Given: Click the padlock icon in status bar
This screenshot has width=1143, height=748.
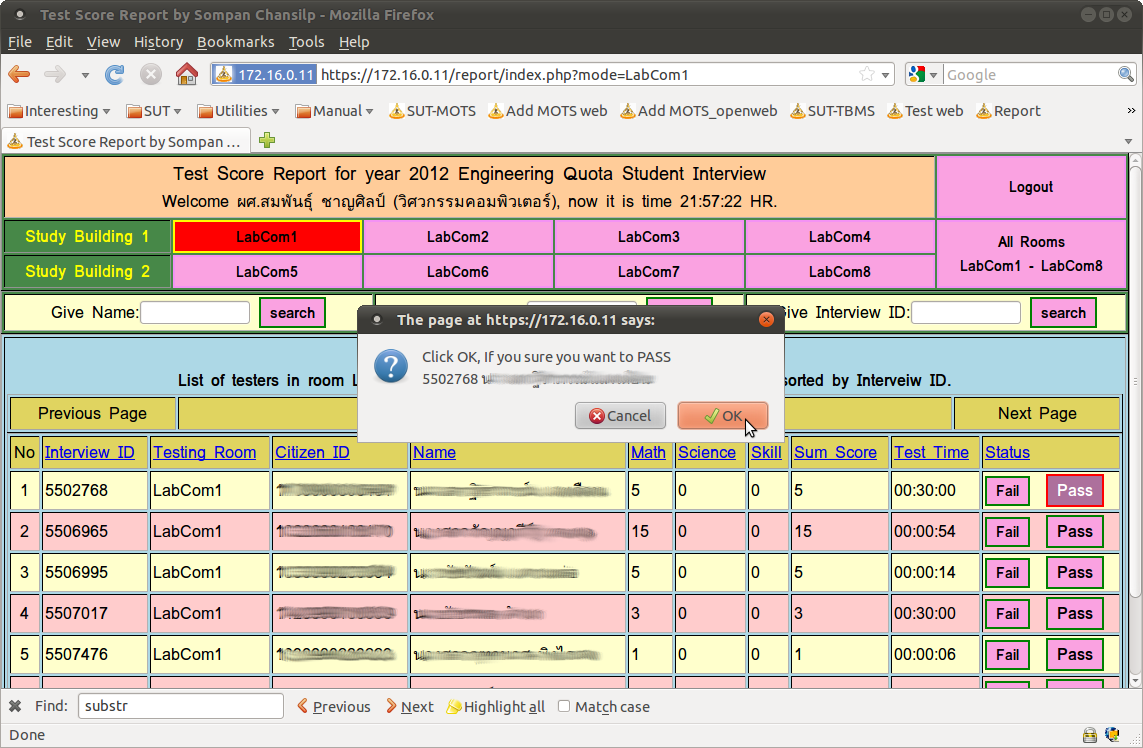Looking at the screenshot, I should pos(1090,735).
